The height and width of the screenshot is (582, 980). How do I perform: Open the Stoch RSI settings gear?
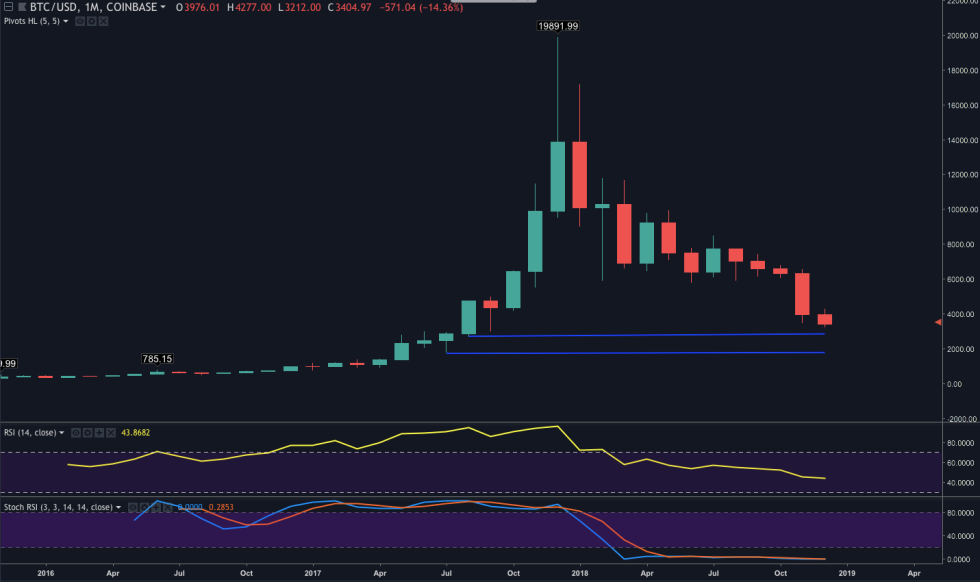click(146, 507)
